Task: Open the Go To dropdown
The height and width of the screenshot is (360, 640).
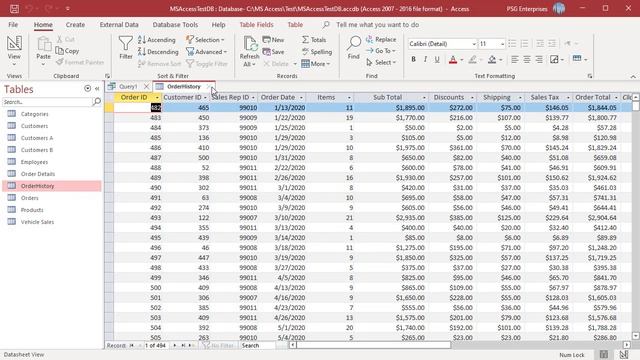Action: point(381,51)
